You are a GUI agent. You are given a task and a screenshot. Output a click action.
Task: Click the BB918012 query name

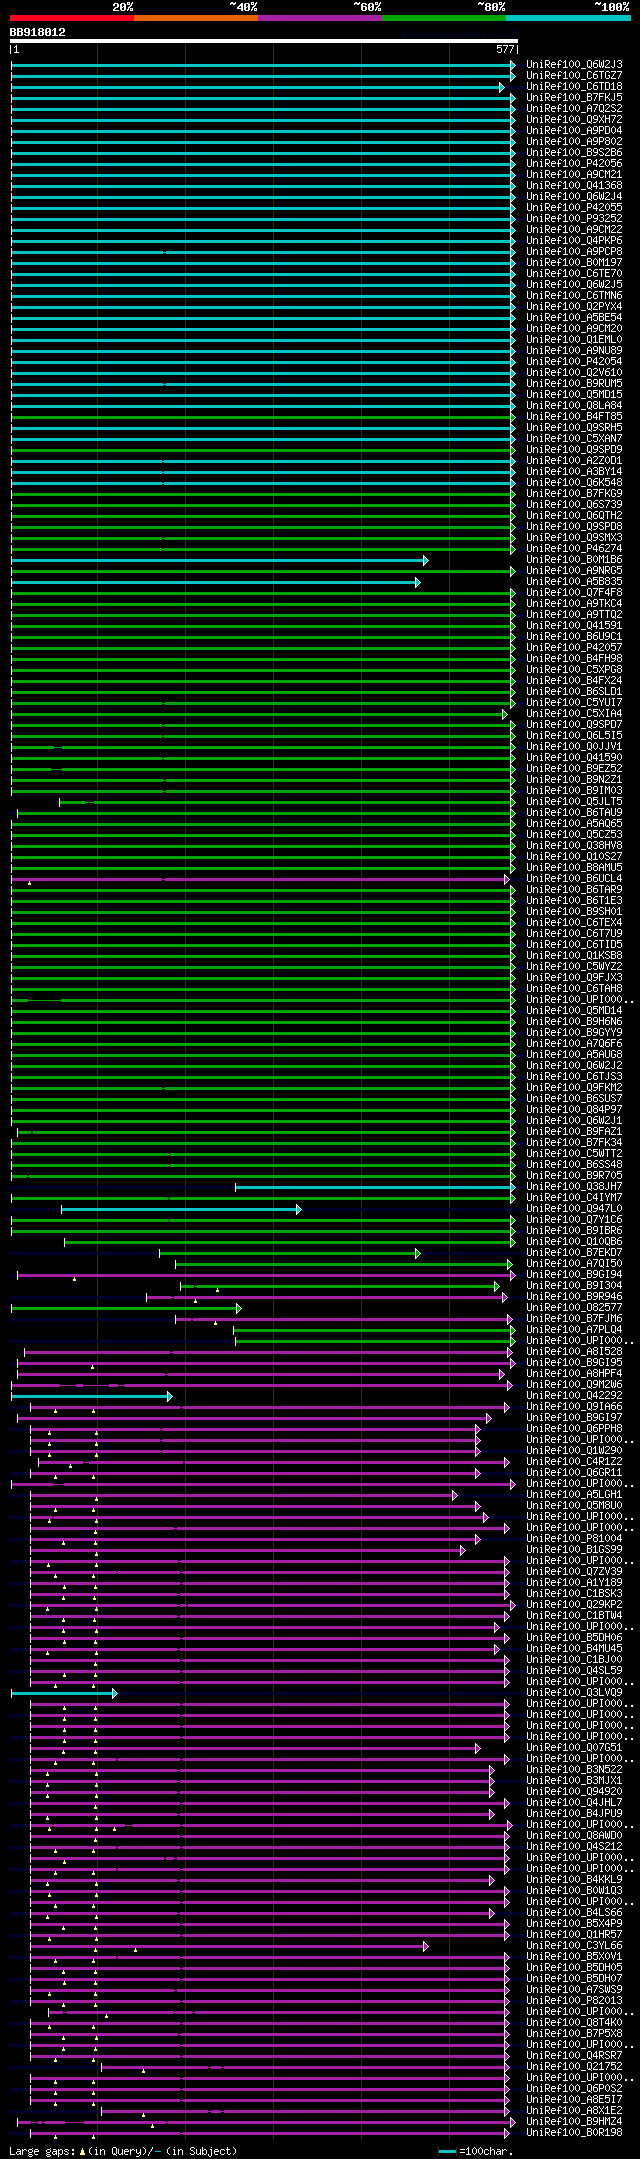point(38,32)
